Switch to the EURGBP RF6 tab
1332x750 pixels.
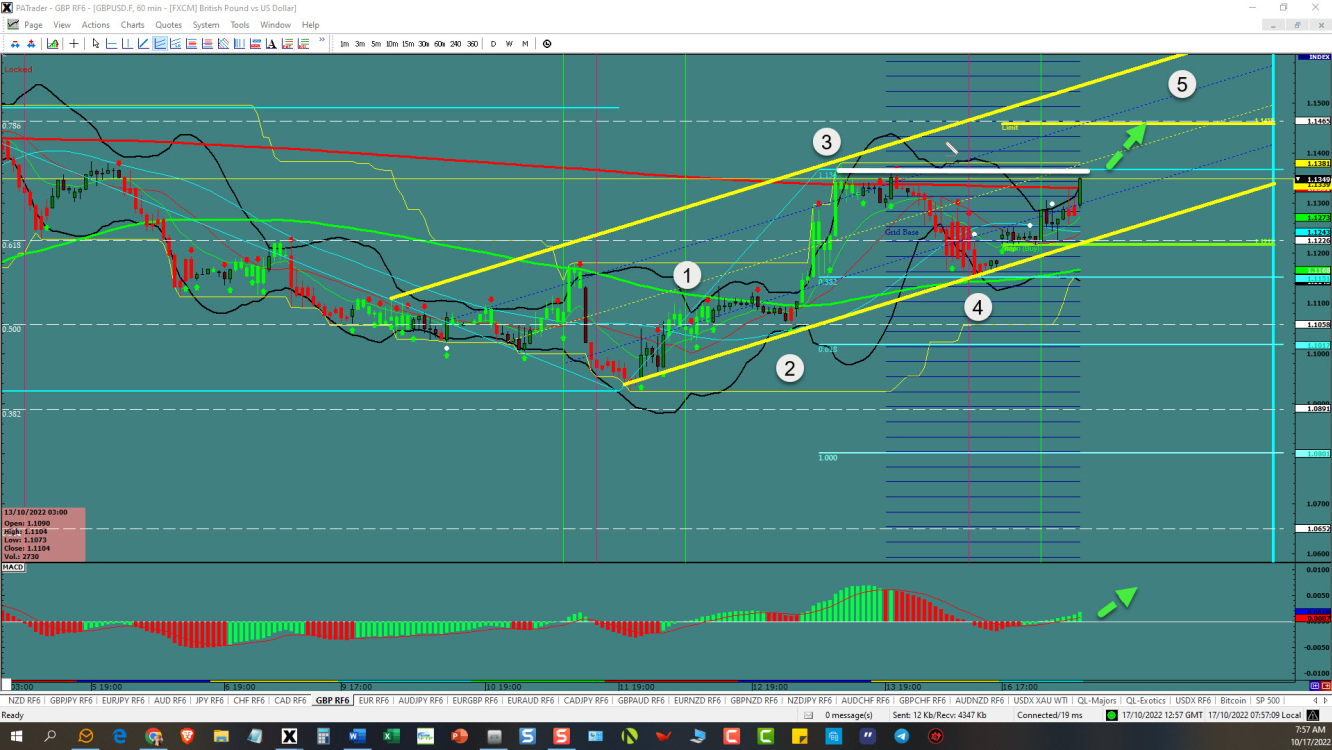click(476, 700)
